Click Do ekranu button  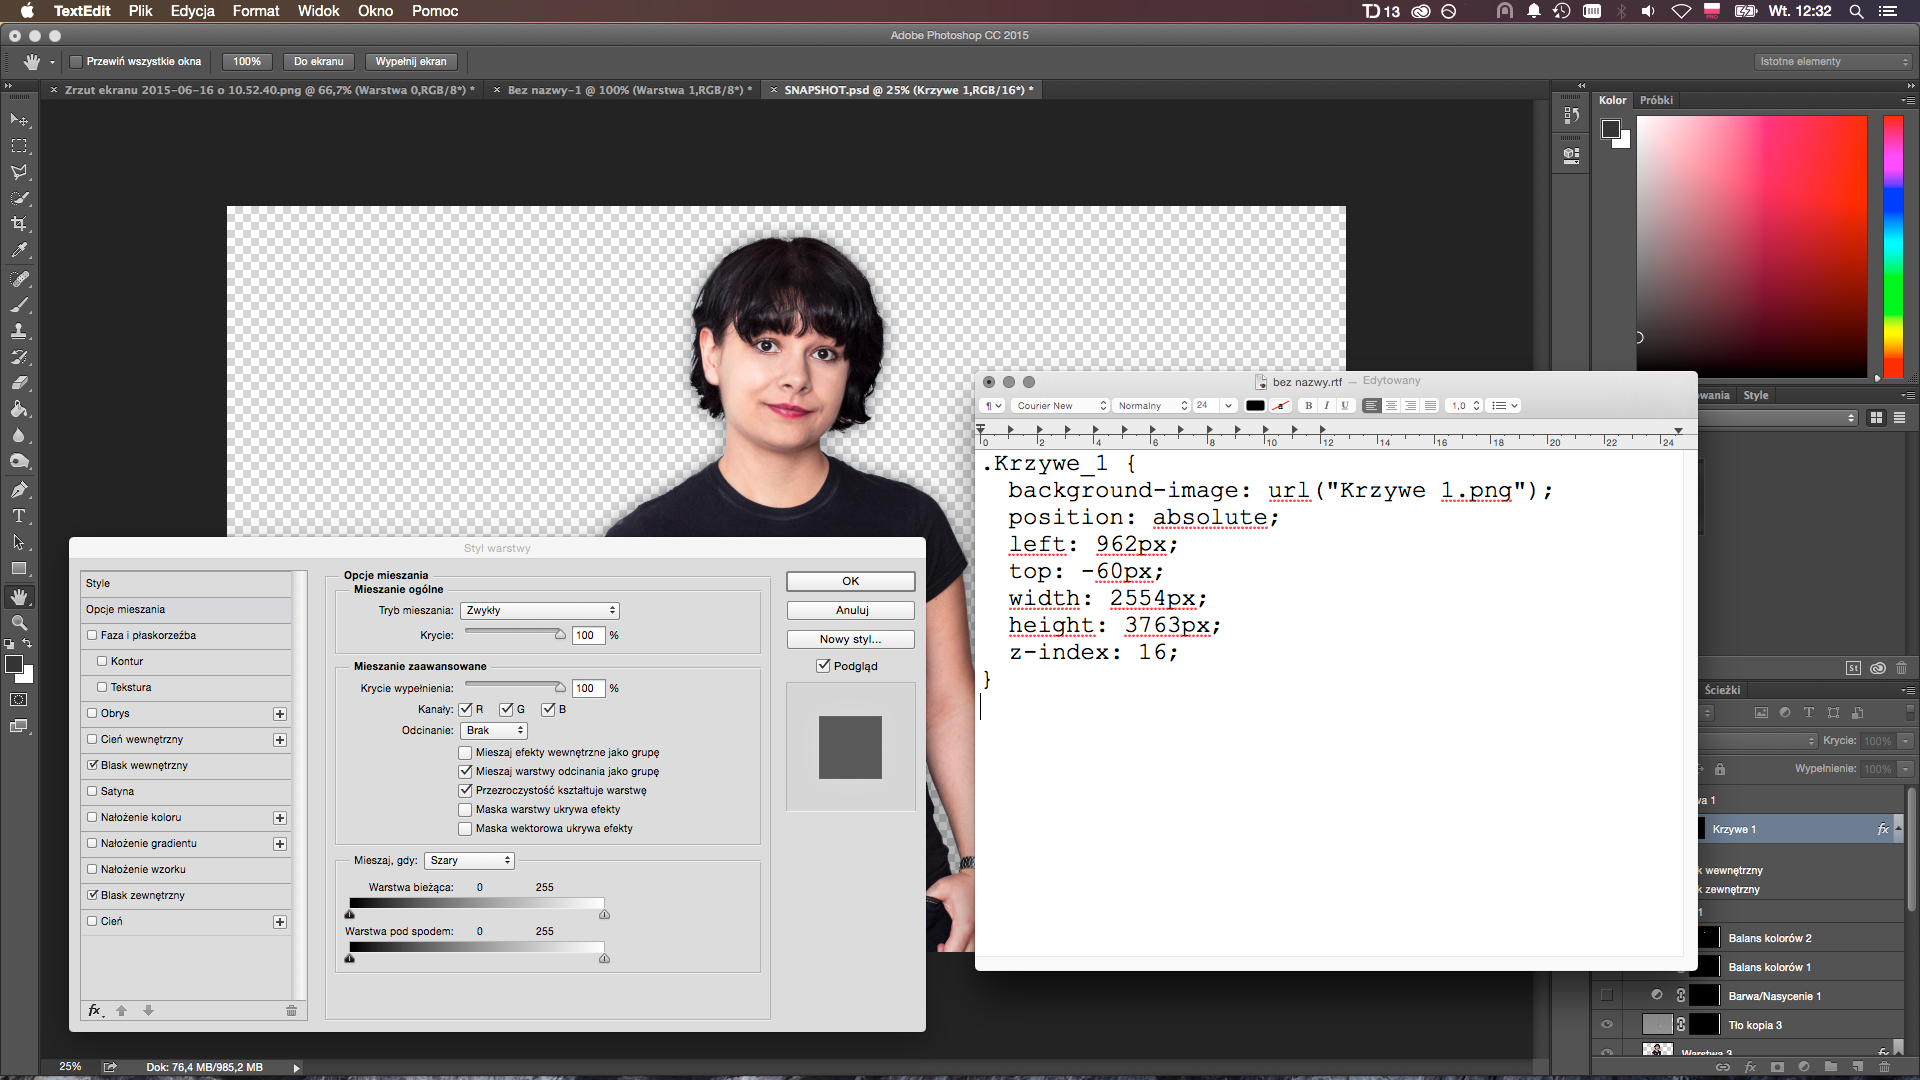(x=318, y=62)
